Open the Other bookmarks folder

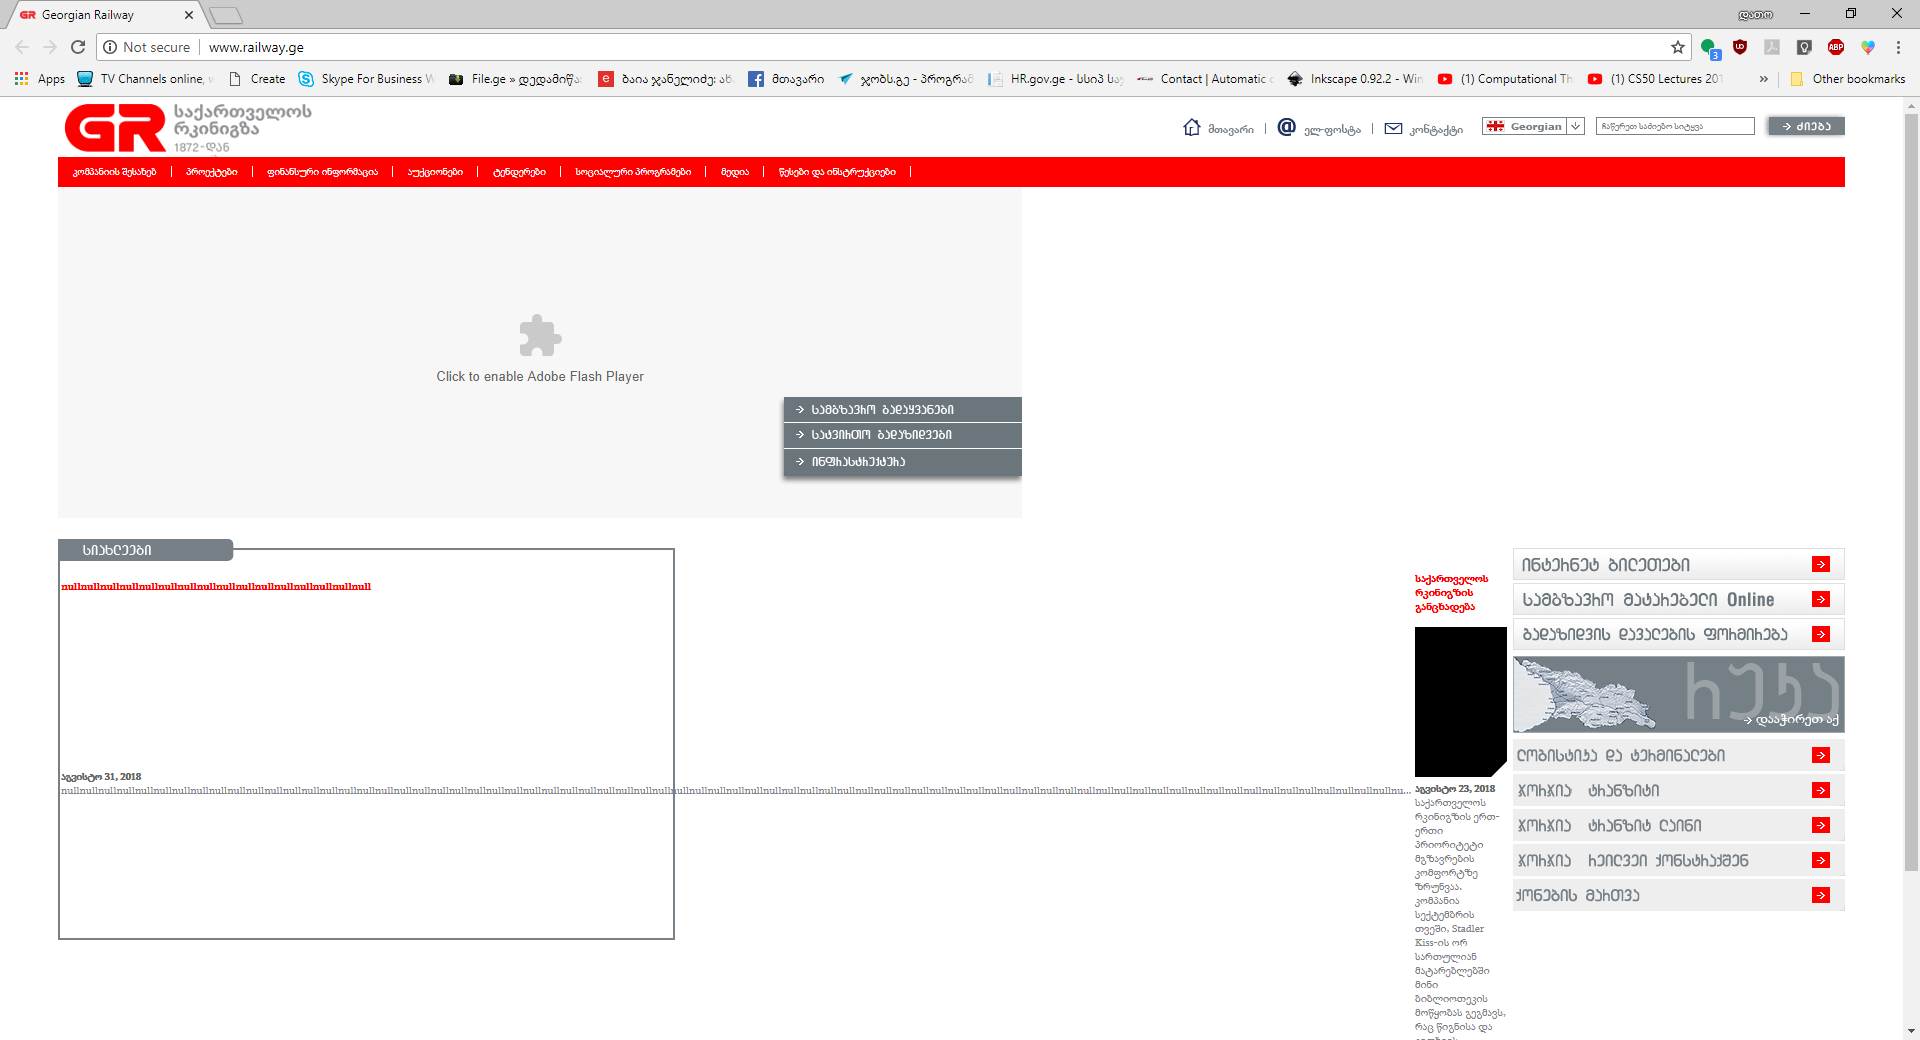click(1848, 79)
